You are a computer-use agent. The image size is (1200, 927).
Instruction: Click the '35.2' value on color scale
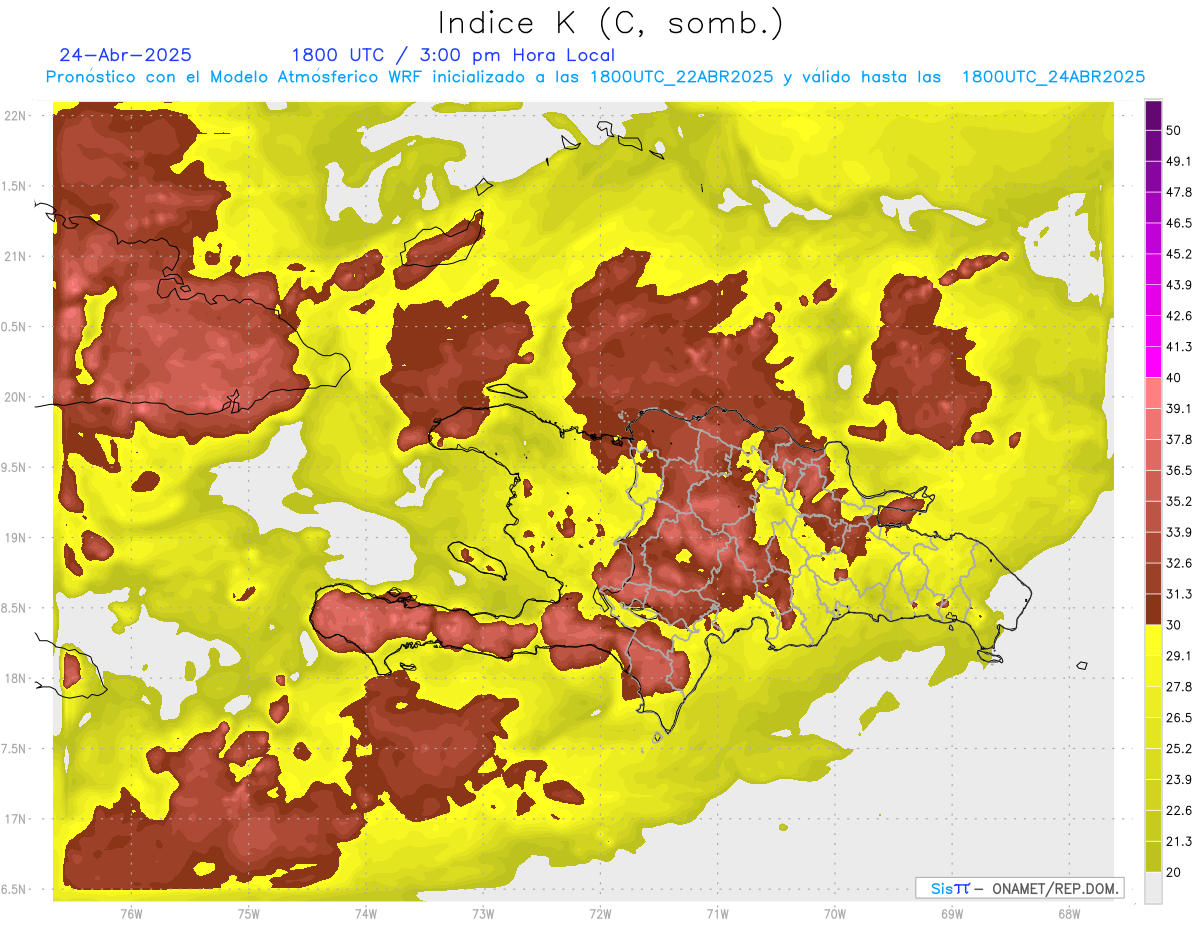click(1179, 501)
